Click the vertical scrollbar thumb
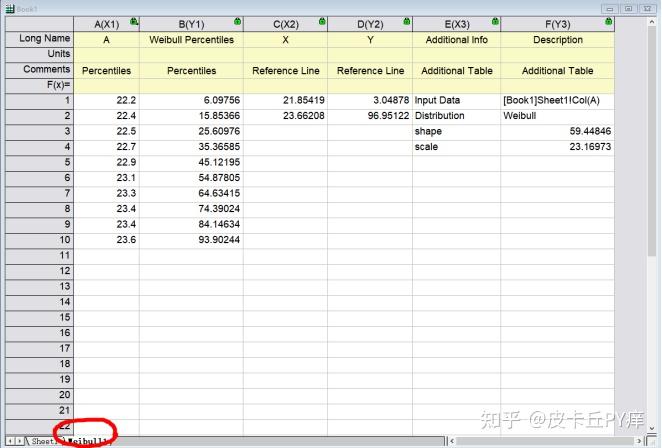This screenshot has width=662, height=448. [653, 141]
